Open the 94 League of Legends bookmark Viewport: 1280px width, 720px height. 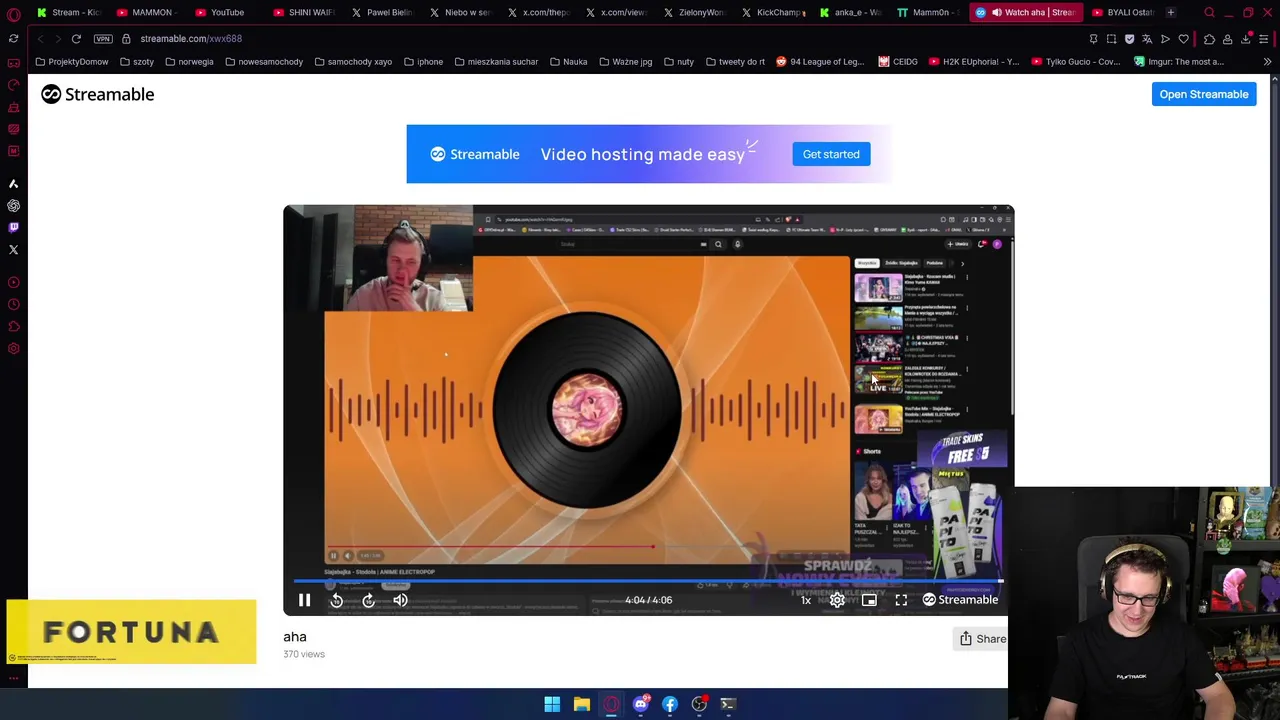tap(820, 62)
